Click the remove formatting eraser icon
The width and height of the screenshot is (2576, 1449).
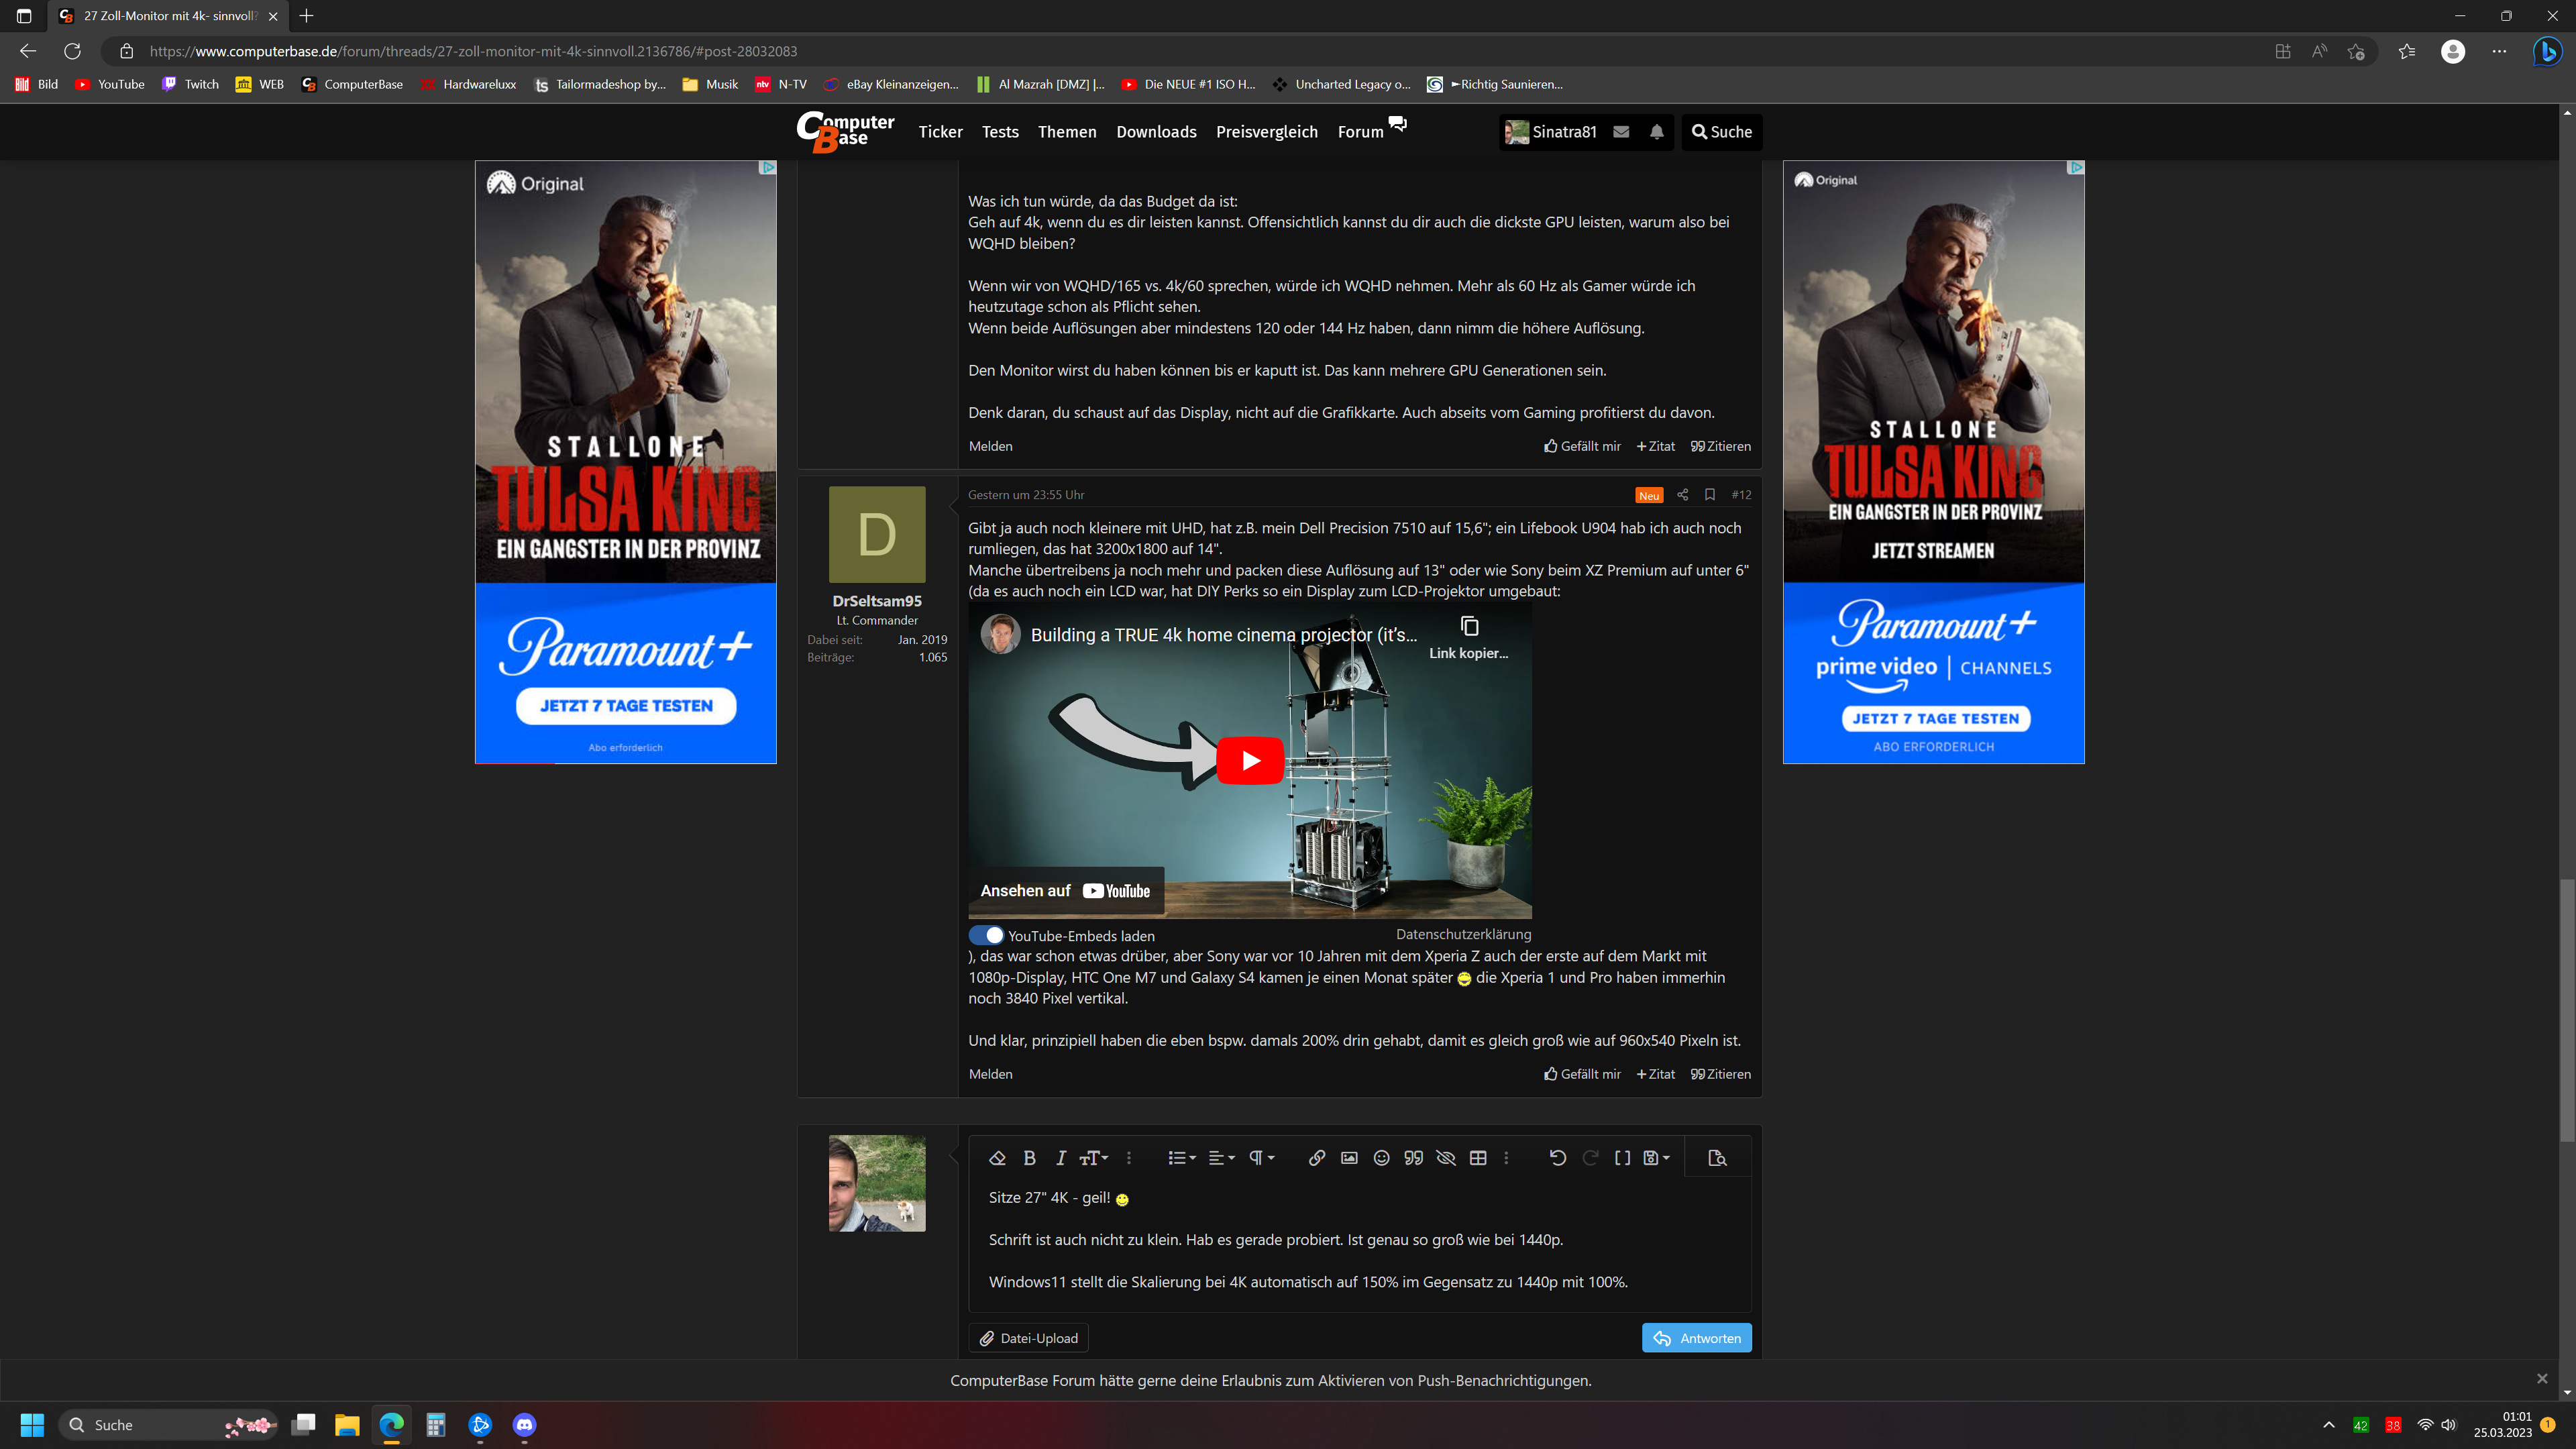coord(997,1158)
